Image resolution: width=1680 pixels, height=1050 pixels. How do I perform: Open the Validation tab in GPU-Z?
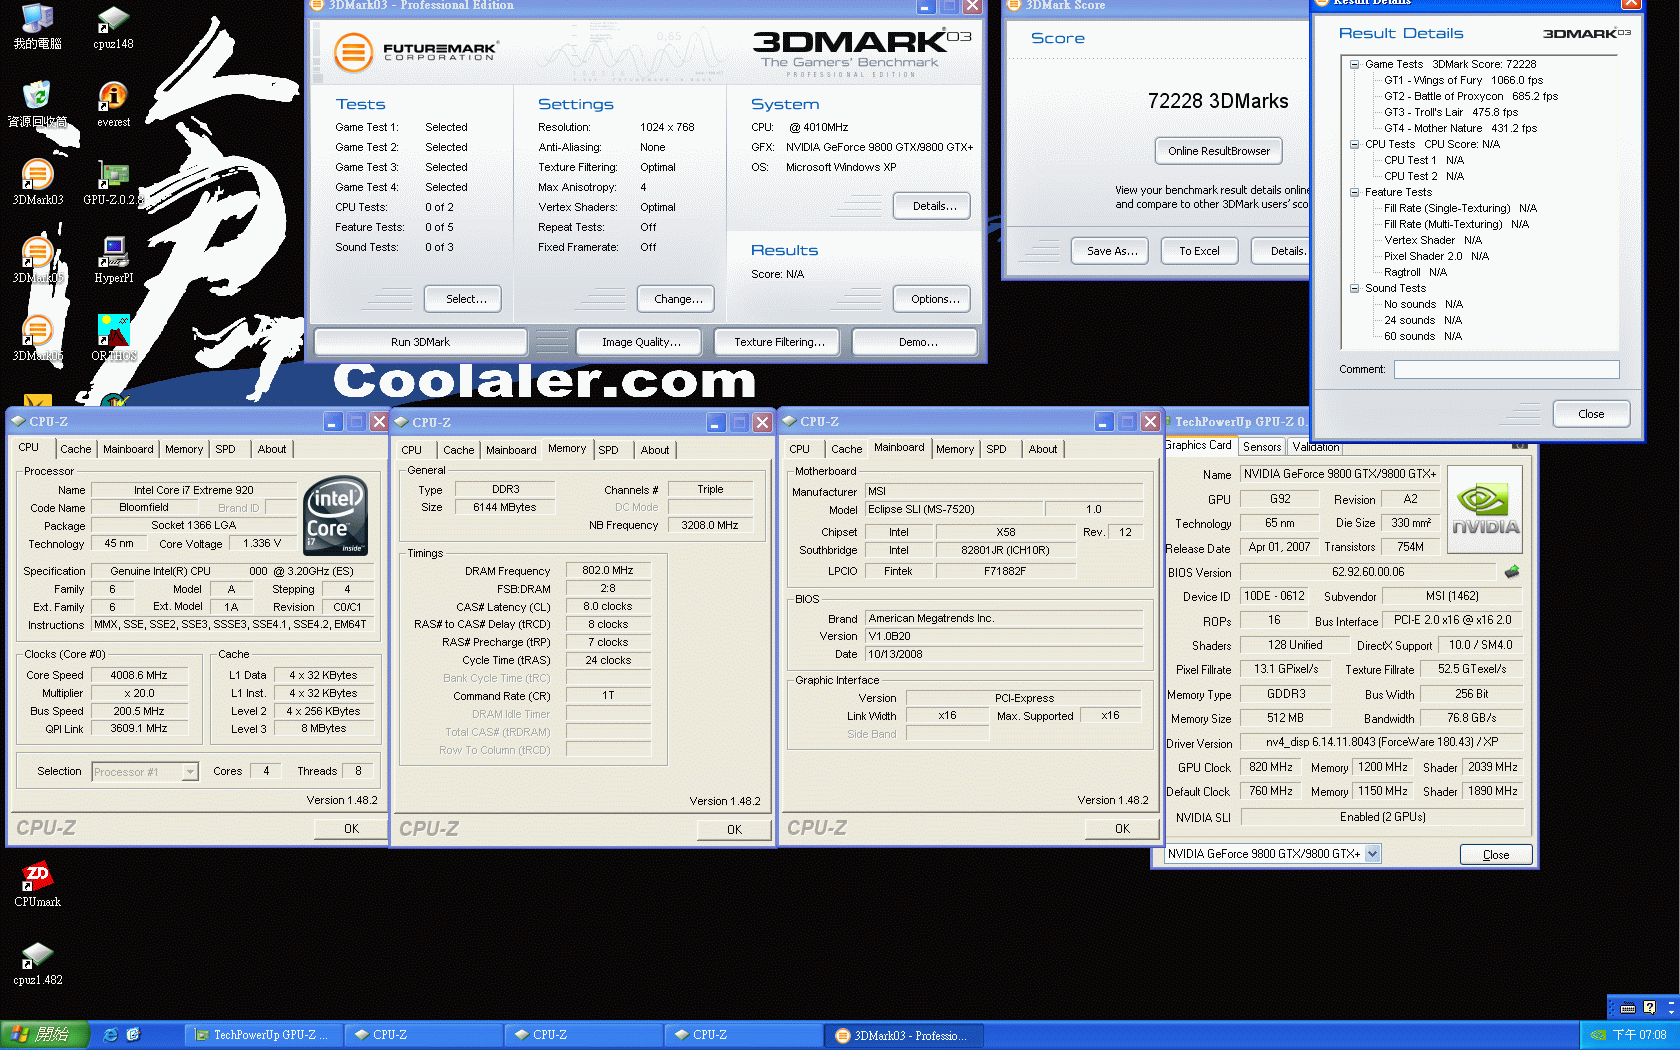click(x=1315, y=447)
